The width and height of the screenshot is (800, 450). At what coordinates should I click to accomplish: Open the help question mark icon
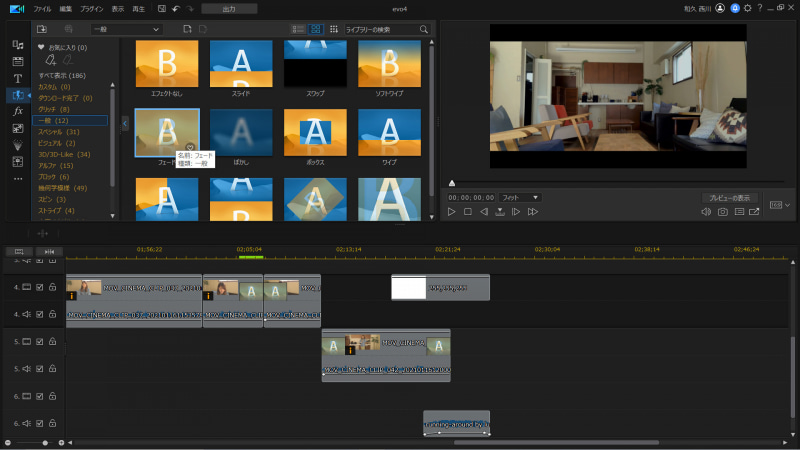tap(760, 8)
